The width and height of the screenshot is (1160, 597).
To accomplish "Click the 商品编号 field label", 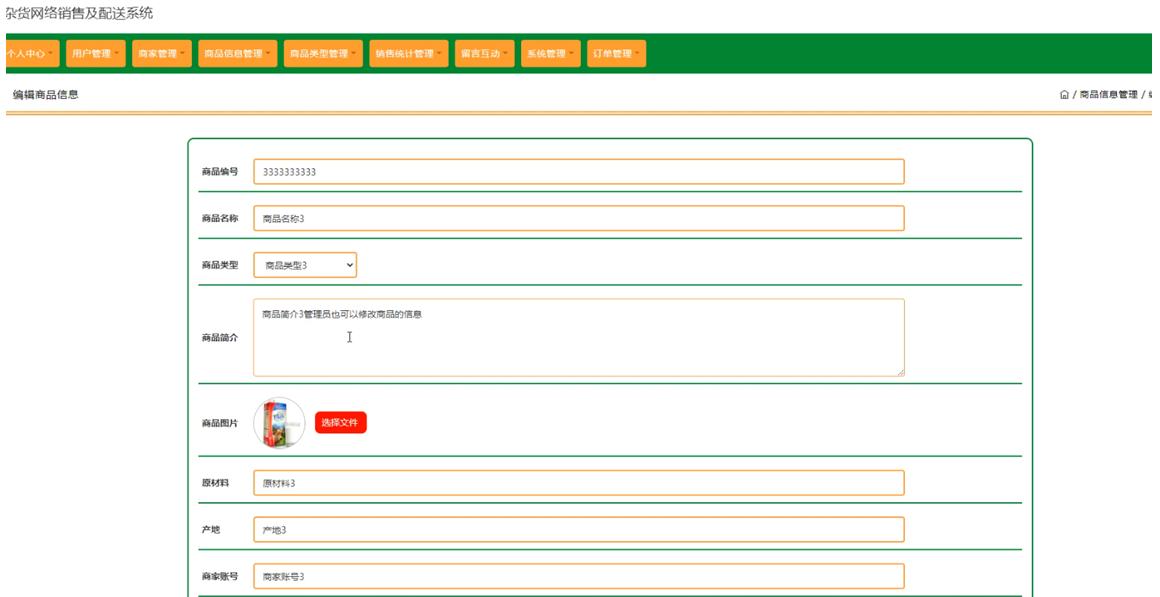I will [x=220, y=172].
